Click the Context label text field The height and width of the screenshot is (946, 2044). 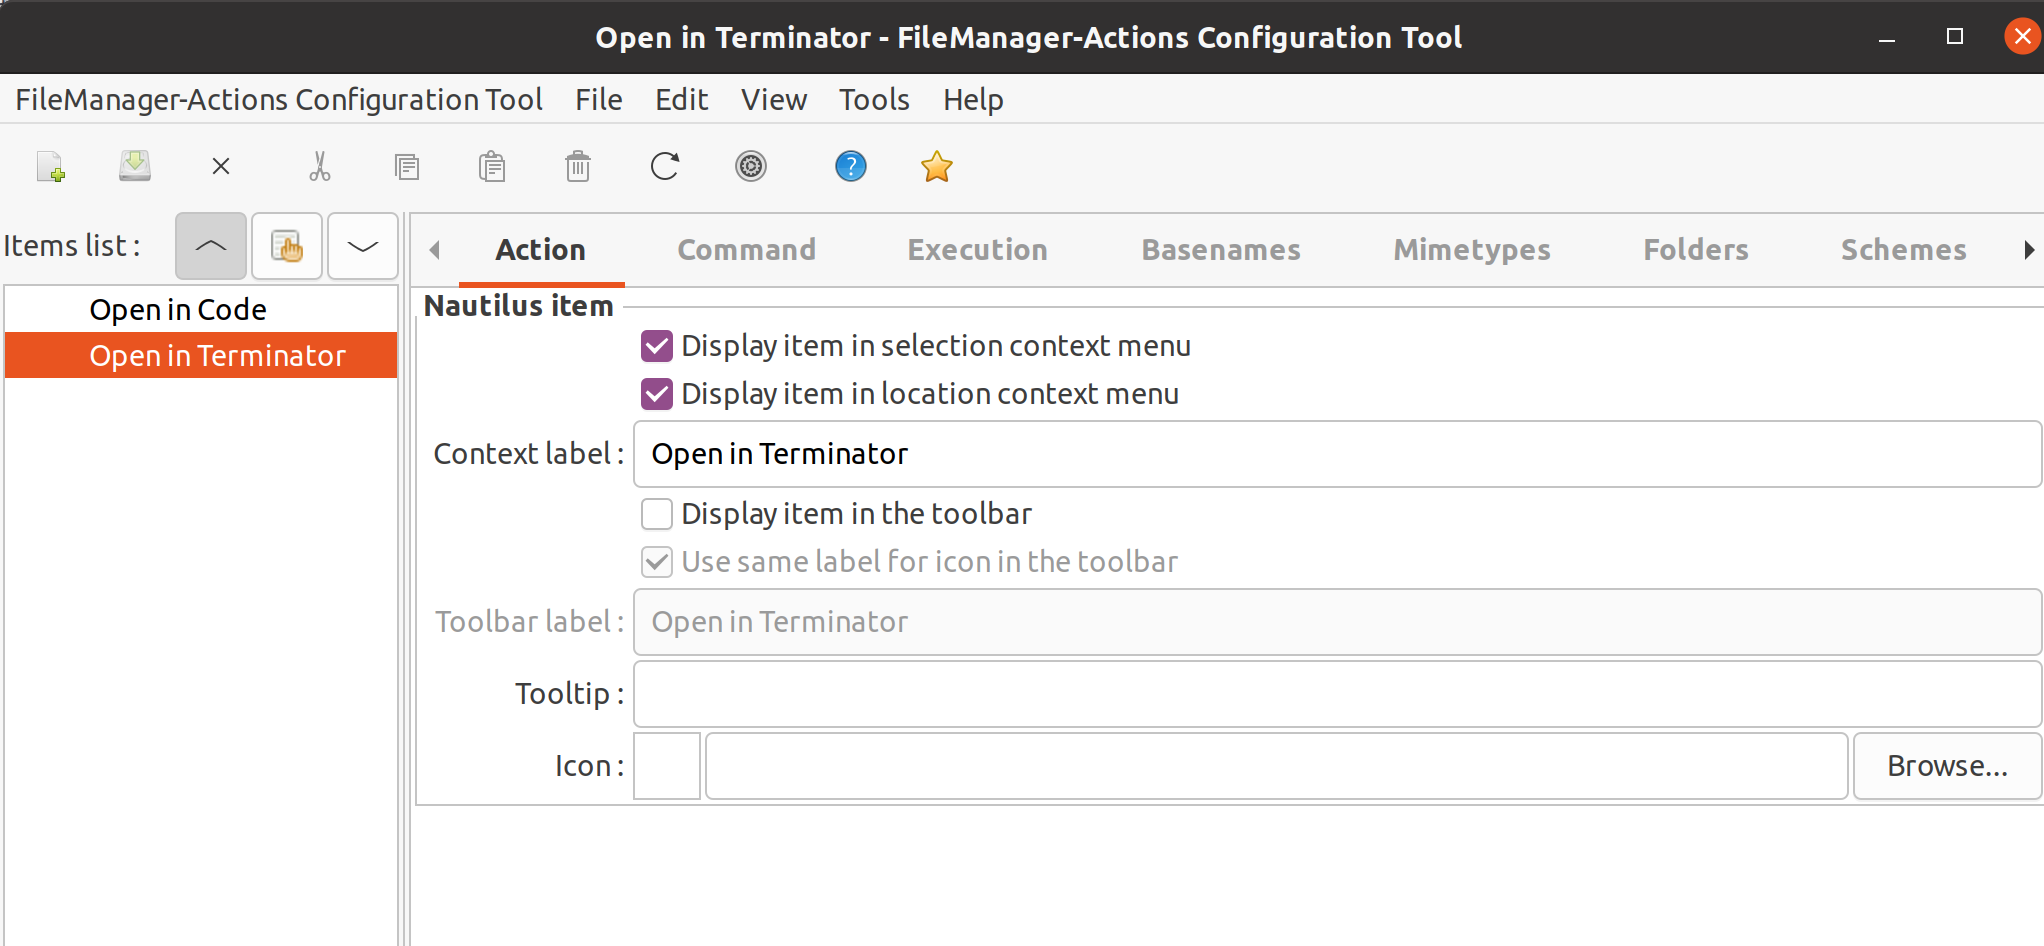coord(1337,454)
